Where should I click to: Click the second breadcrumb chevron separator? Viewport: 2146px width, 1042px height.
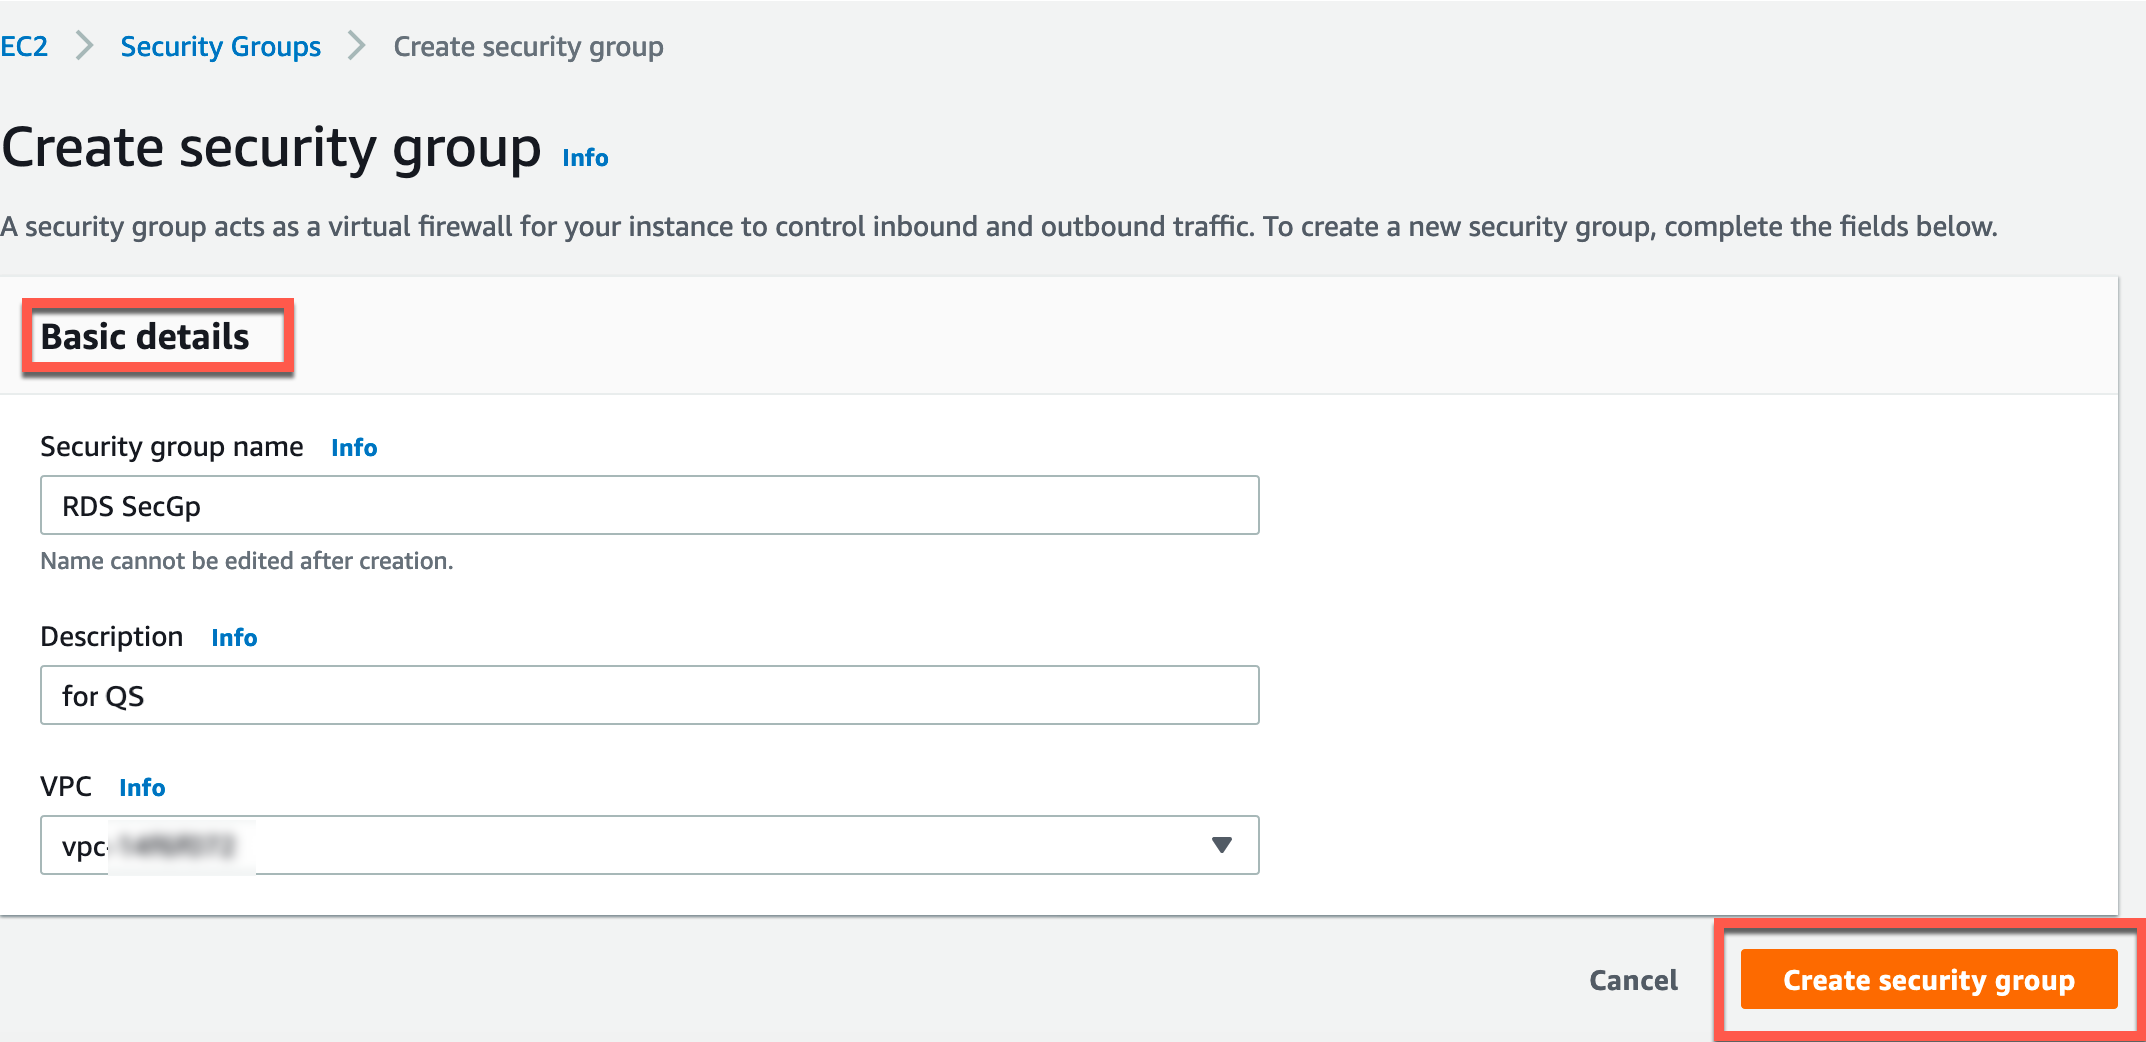click(357, 46)
